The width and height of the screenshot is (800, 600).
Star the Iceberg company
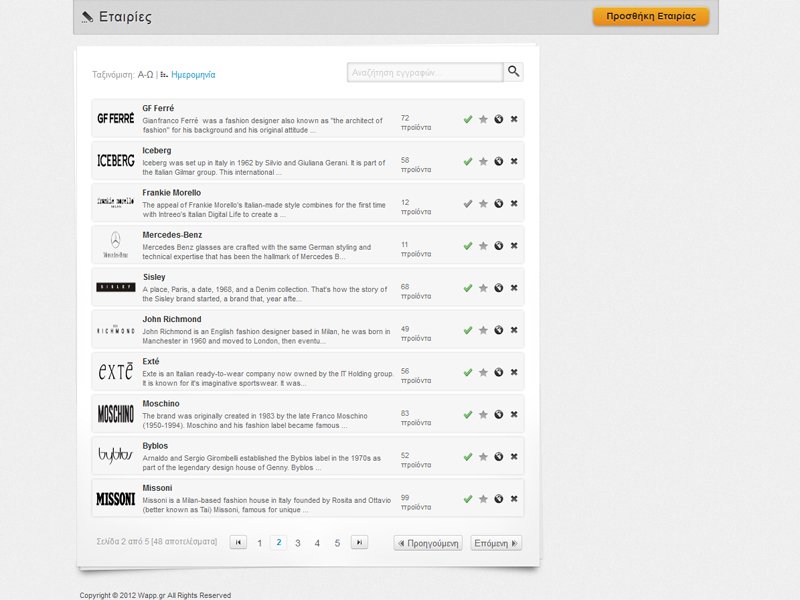click(483, 162)
